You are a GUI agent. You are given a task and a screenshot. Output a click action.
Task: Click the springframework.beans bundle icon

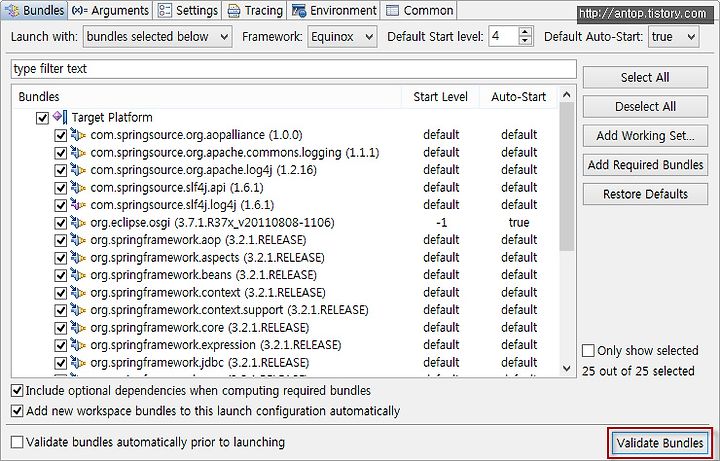coord(78,275)
